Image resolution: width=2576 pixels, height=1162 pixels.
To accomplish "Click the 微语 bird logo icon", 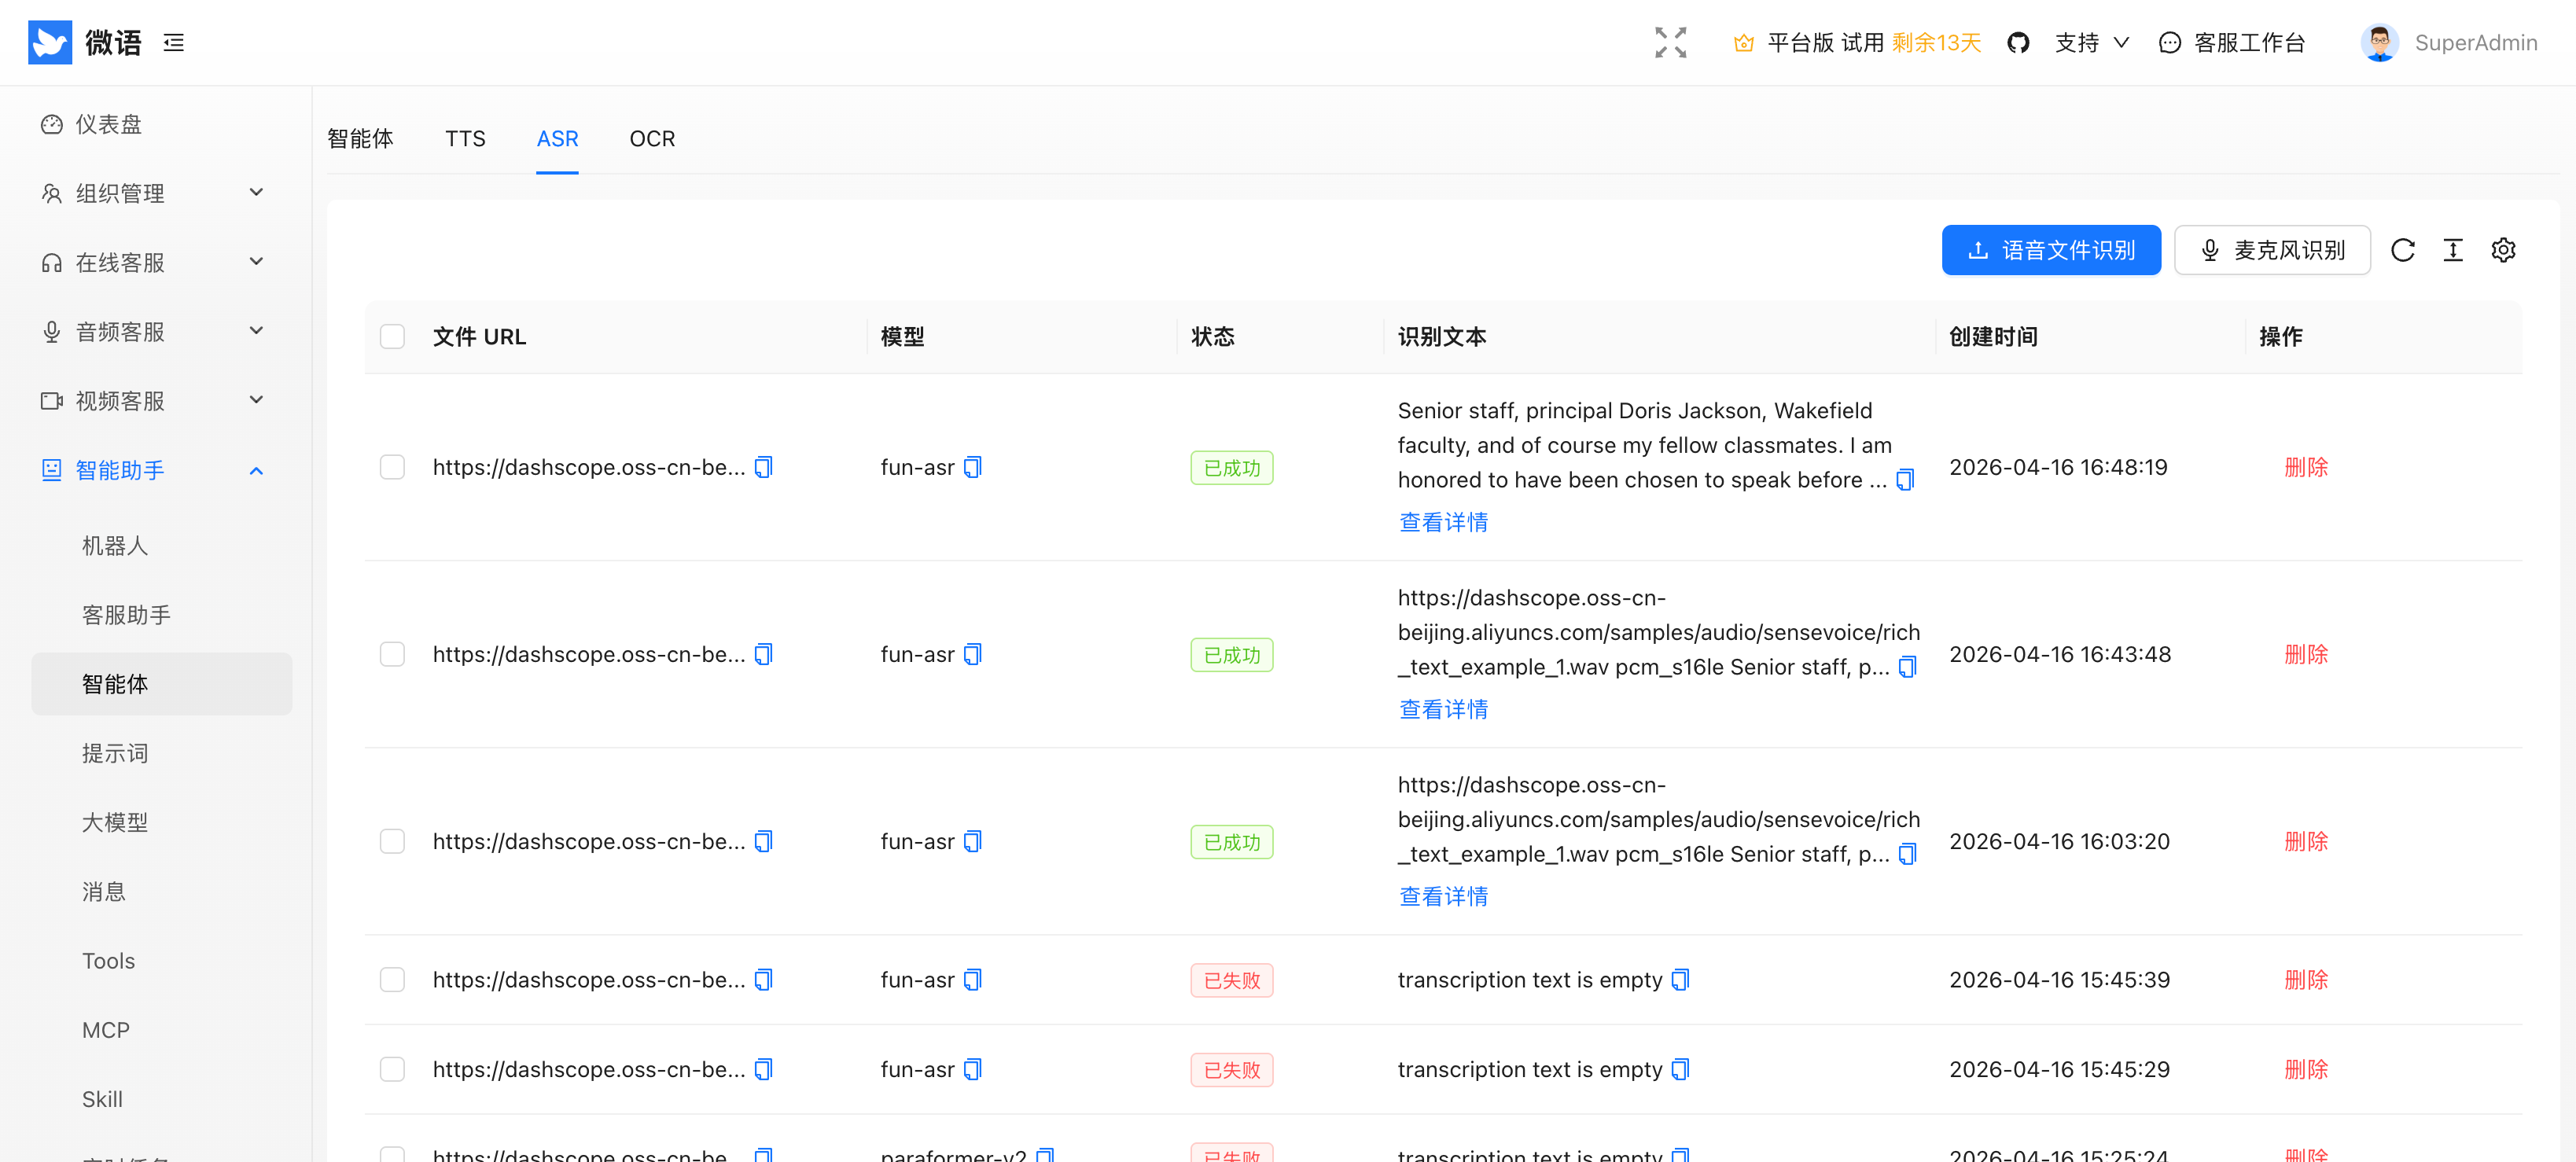I will (50, 42).
